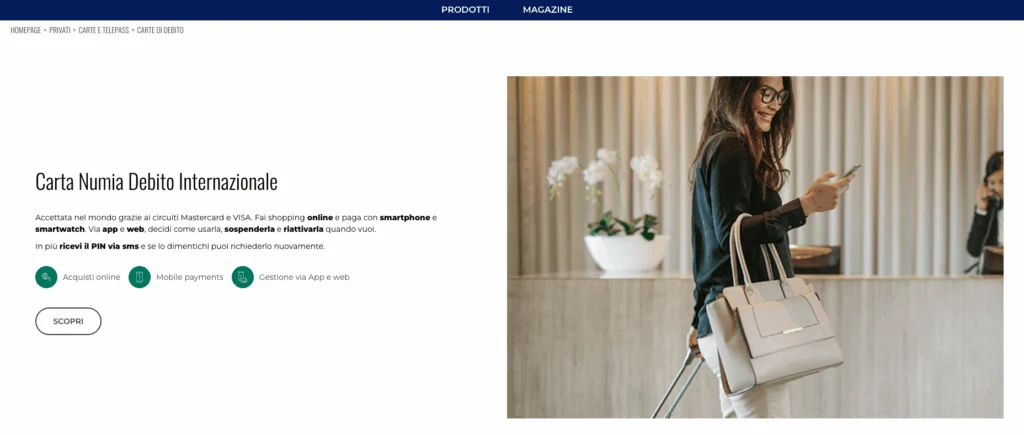Click the green Mobile payments smartphone icon
The height and width of the screenshot is (435, 1024).
pos(140,277)
